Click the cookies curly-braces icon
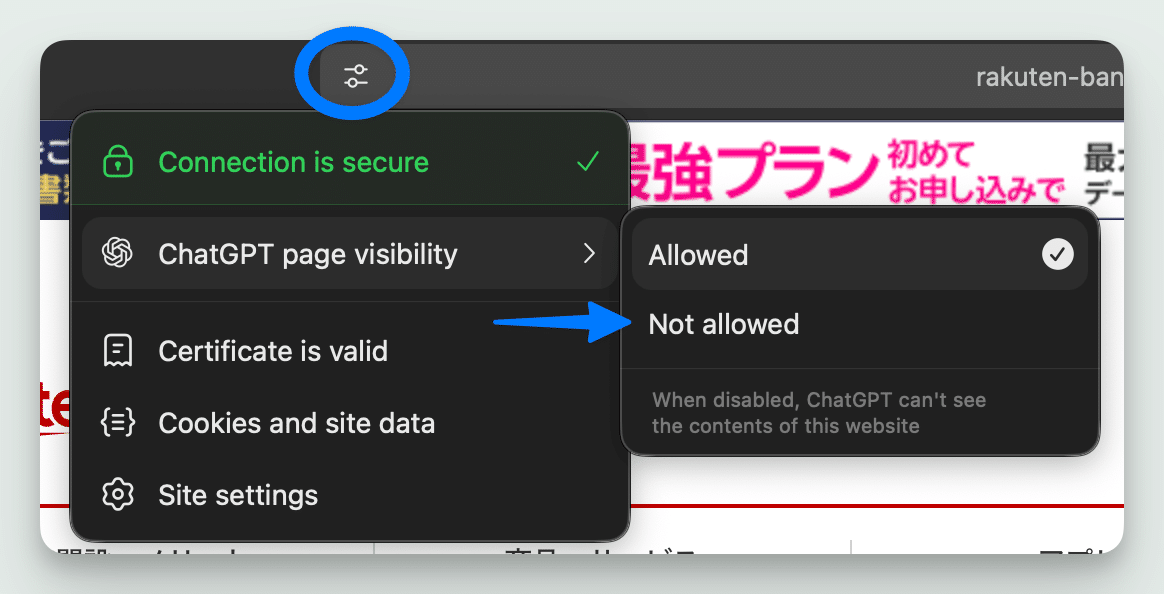This screenshot has height=594, width=1164. pyautogui.click(x=117, y=422)
